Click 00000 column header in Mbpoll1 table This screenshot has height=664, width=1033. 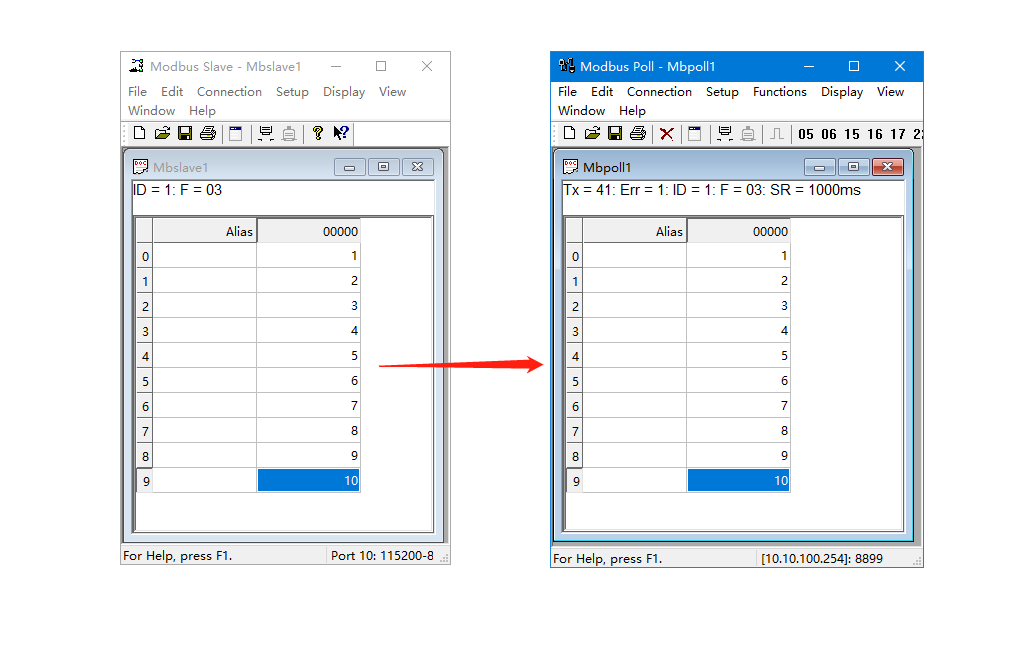point(738,231)
